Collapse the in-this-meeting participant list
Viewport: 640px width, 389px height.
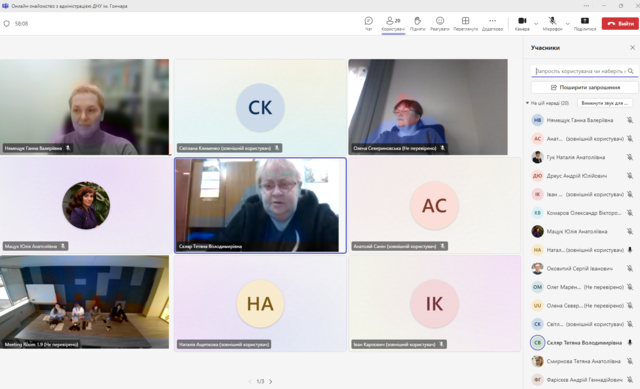click(527, 103)
